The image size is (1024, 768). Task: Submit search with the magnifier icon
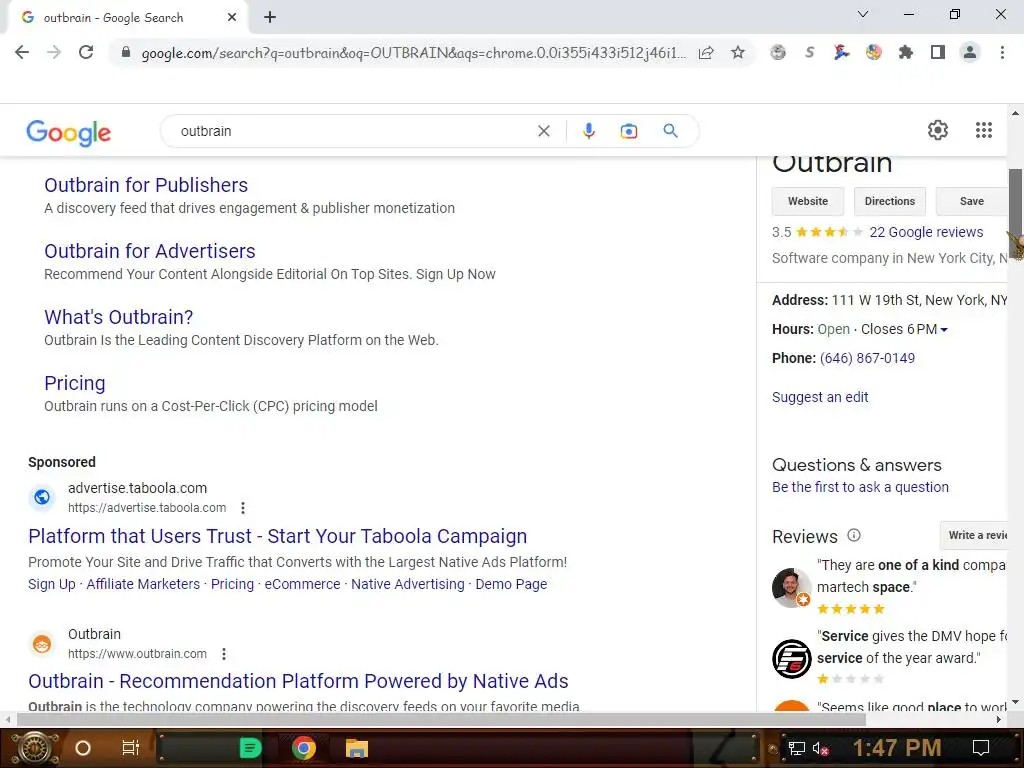pyautogui.click(x=670, y=131)
